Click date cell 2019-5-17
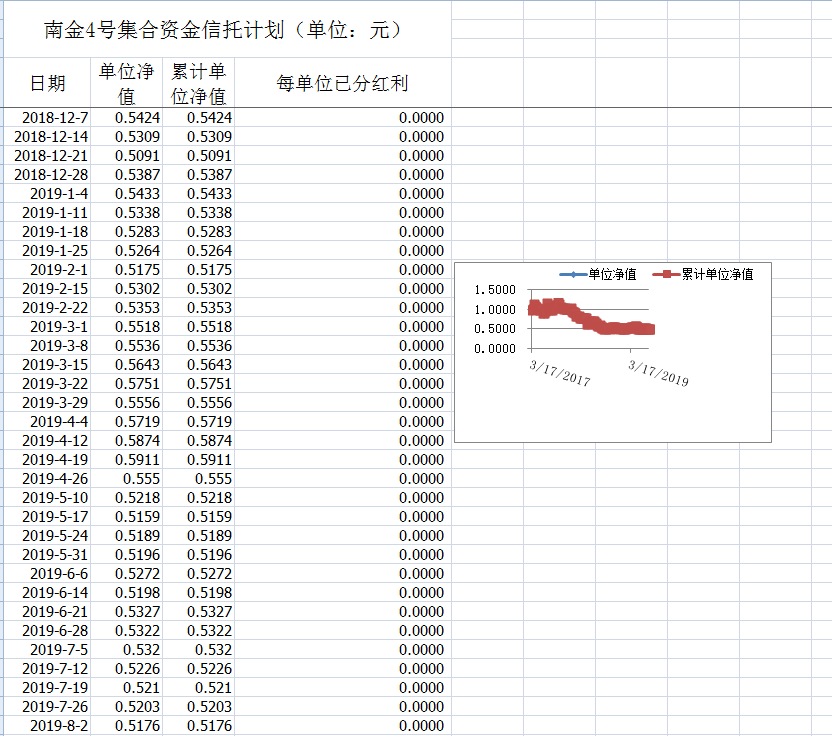 [47, 517]
